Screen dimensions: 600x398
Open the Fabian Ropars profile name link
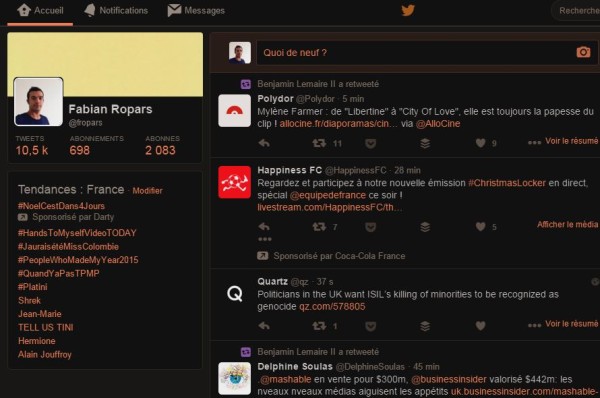click(x=110, y=109)
